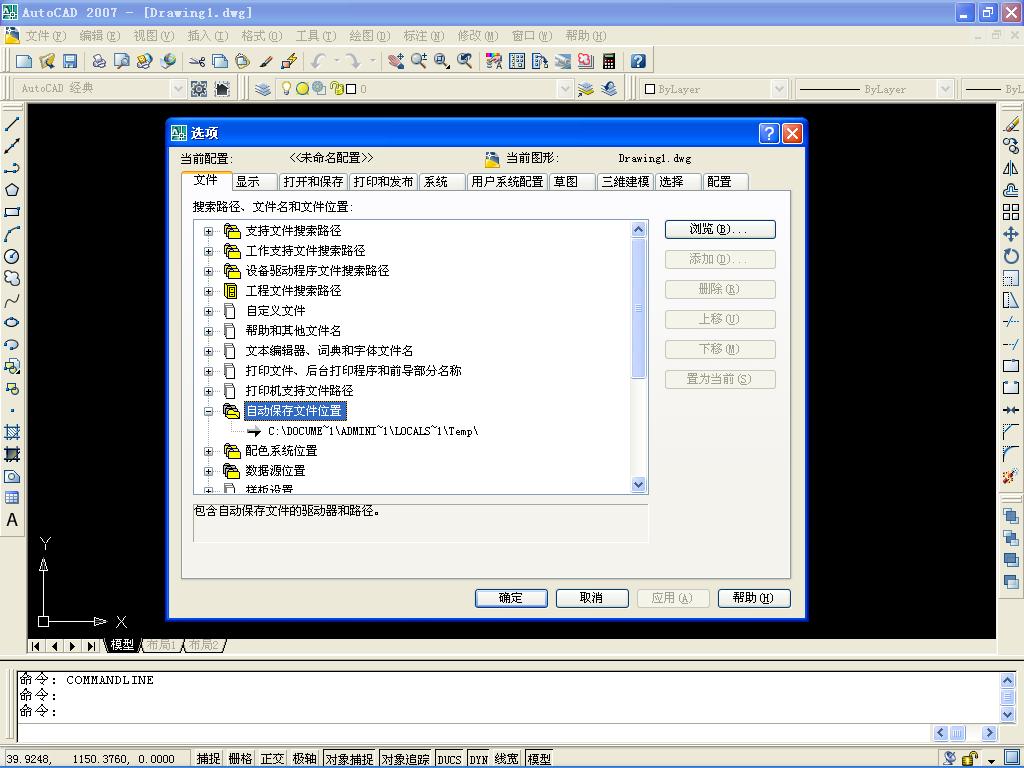Click the Pan realtime toolbar icon
The width and height of the screenshot is (1024, 768).
coord(395,61)
